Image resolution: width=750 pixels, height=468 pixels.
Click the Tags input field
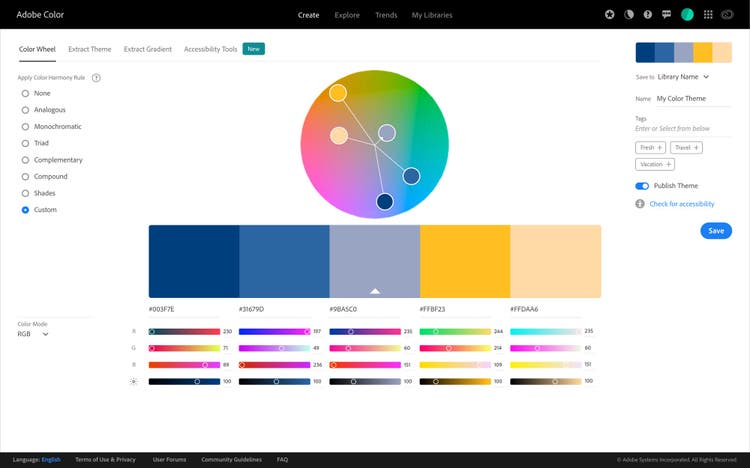click(x=683, y=128)
